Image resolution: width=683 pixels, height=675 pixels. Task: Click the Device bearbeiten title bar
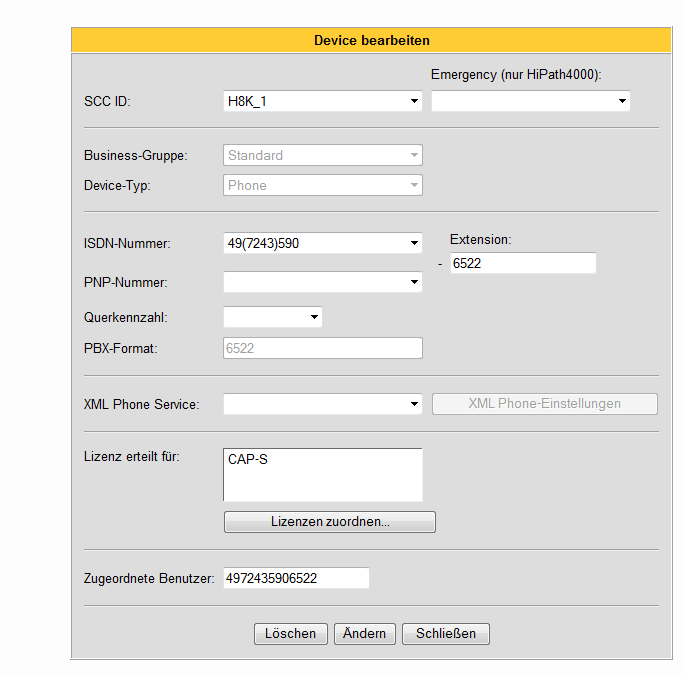point(372,40)
